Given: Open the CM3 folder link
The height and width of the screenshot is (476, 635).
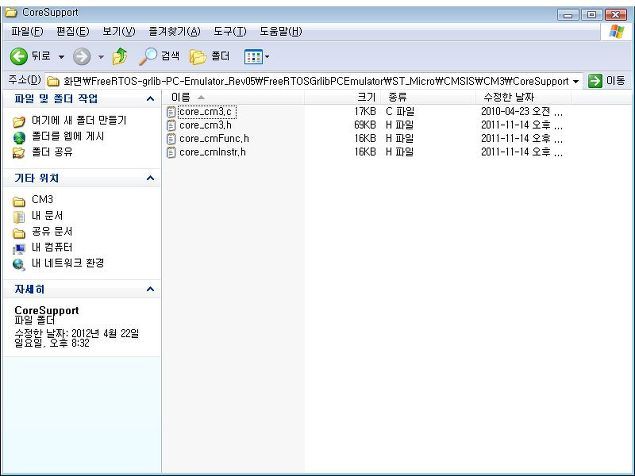Looking at the screenshot, I should [42, 199].
